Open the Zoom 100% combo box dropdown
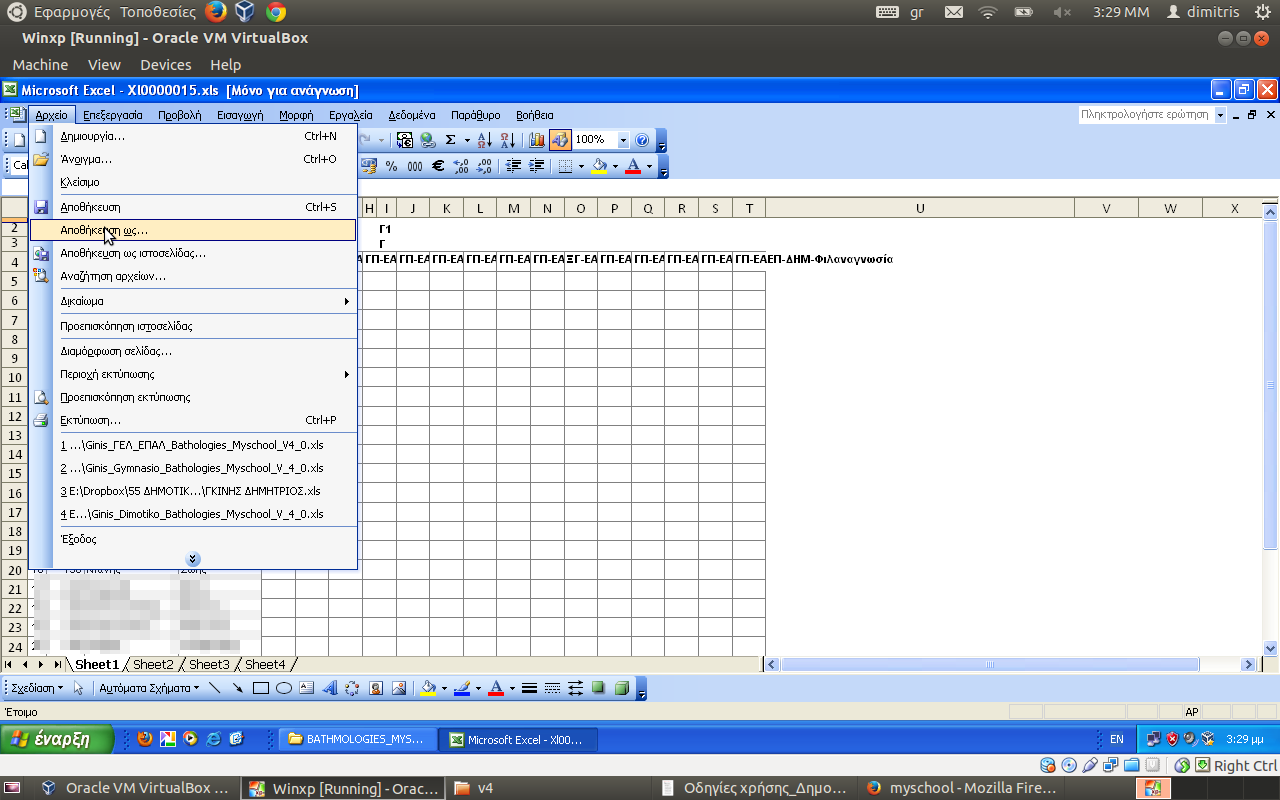This screenshot has height=800, width=1280. [623, 140]
